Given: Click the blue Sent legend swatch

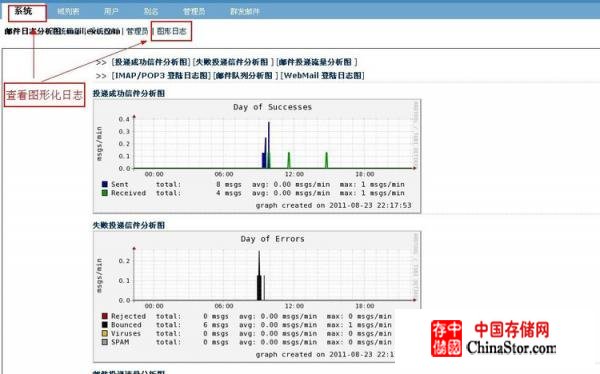Looking at the screenshot, I should click(x=104, y=184).
